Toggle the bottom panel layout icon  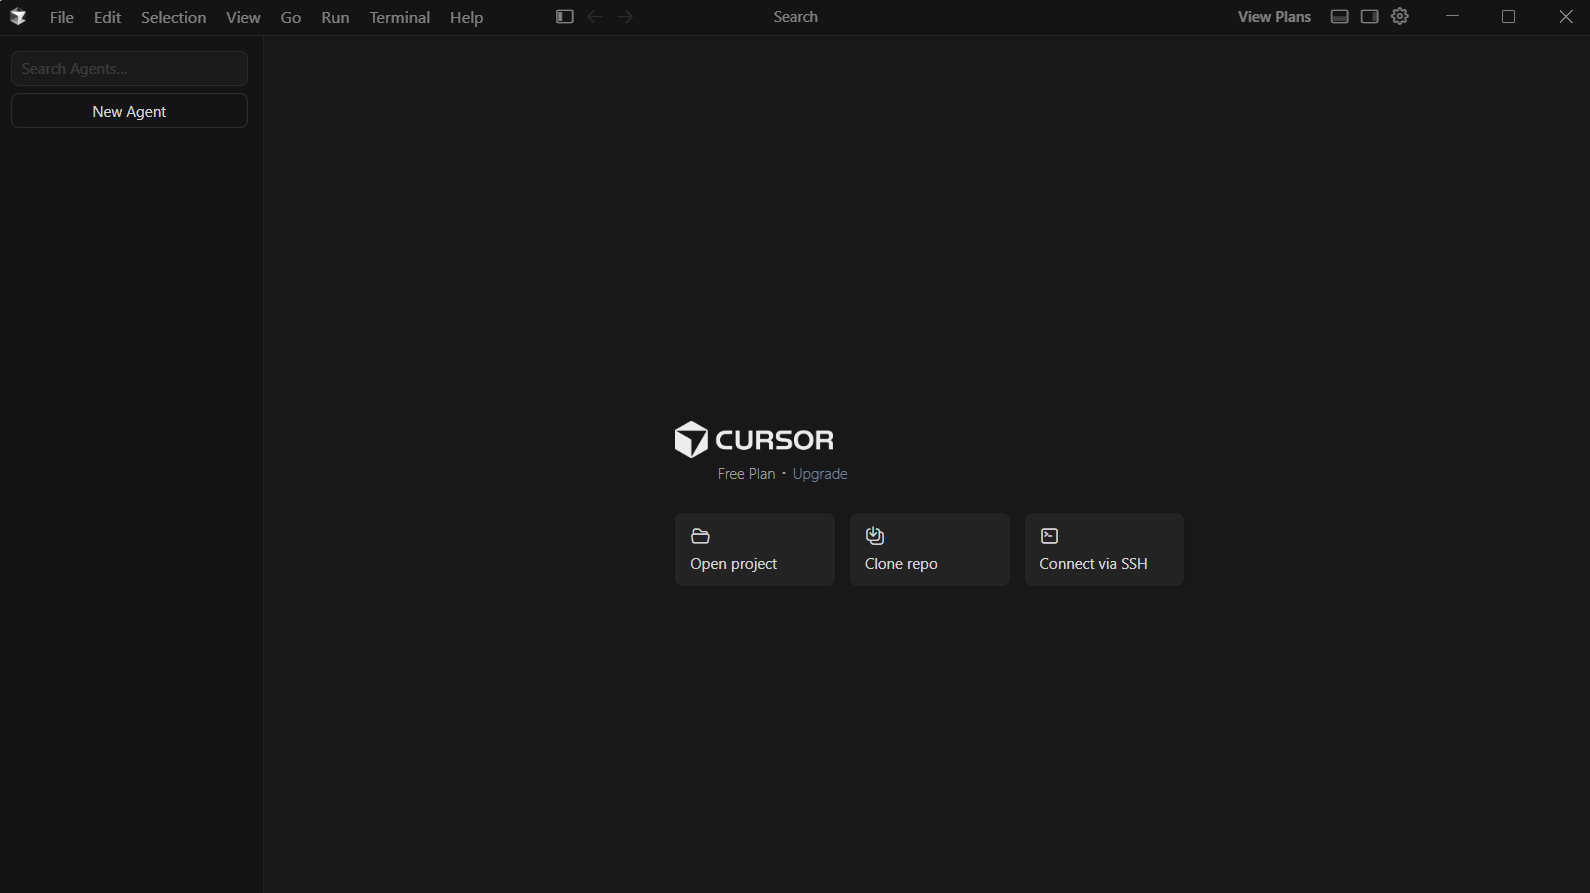tap(1340, 17)
